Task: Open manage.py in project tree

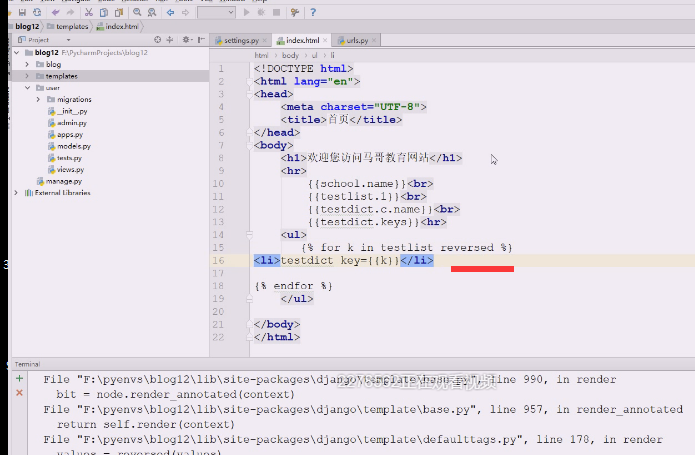Action: 64,181
